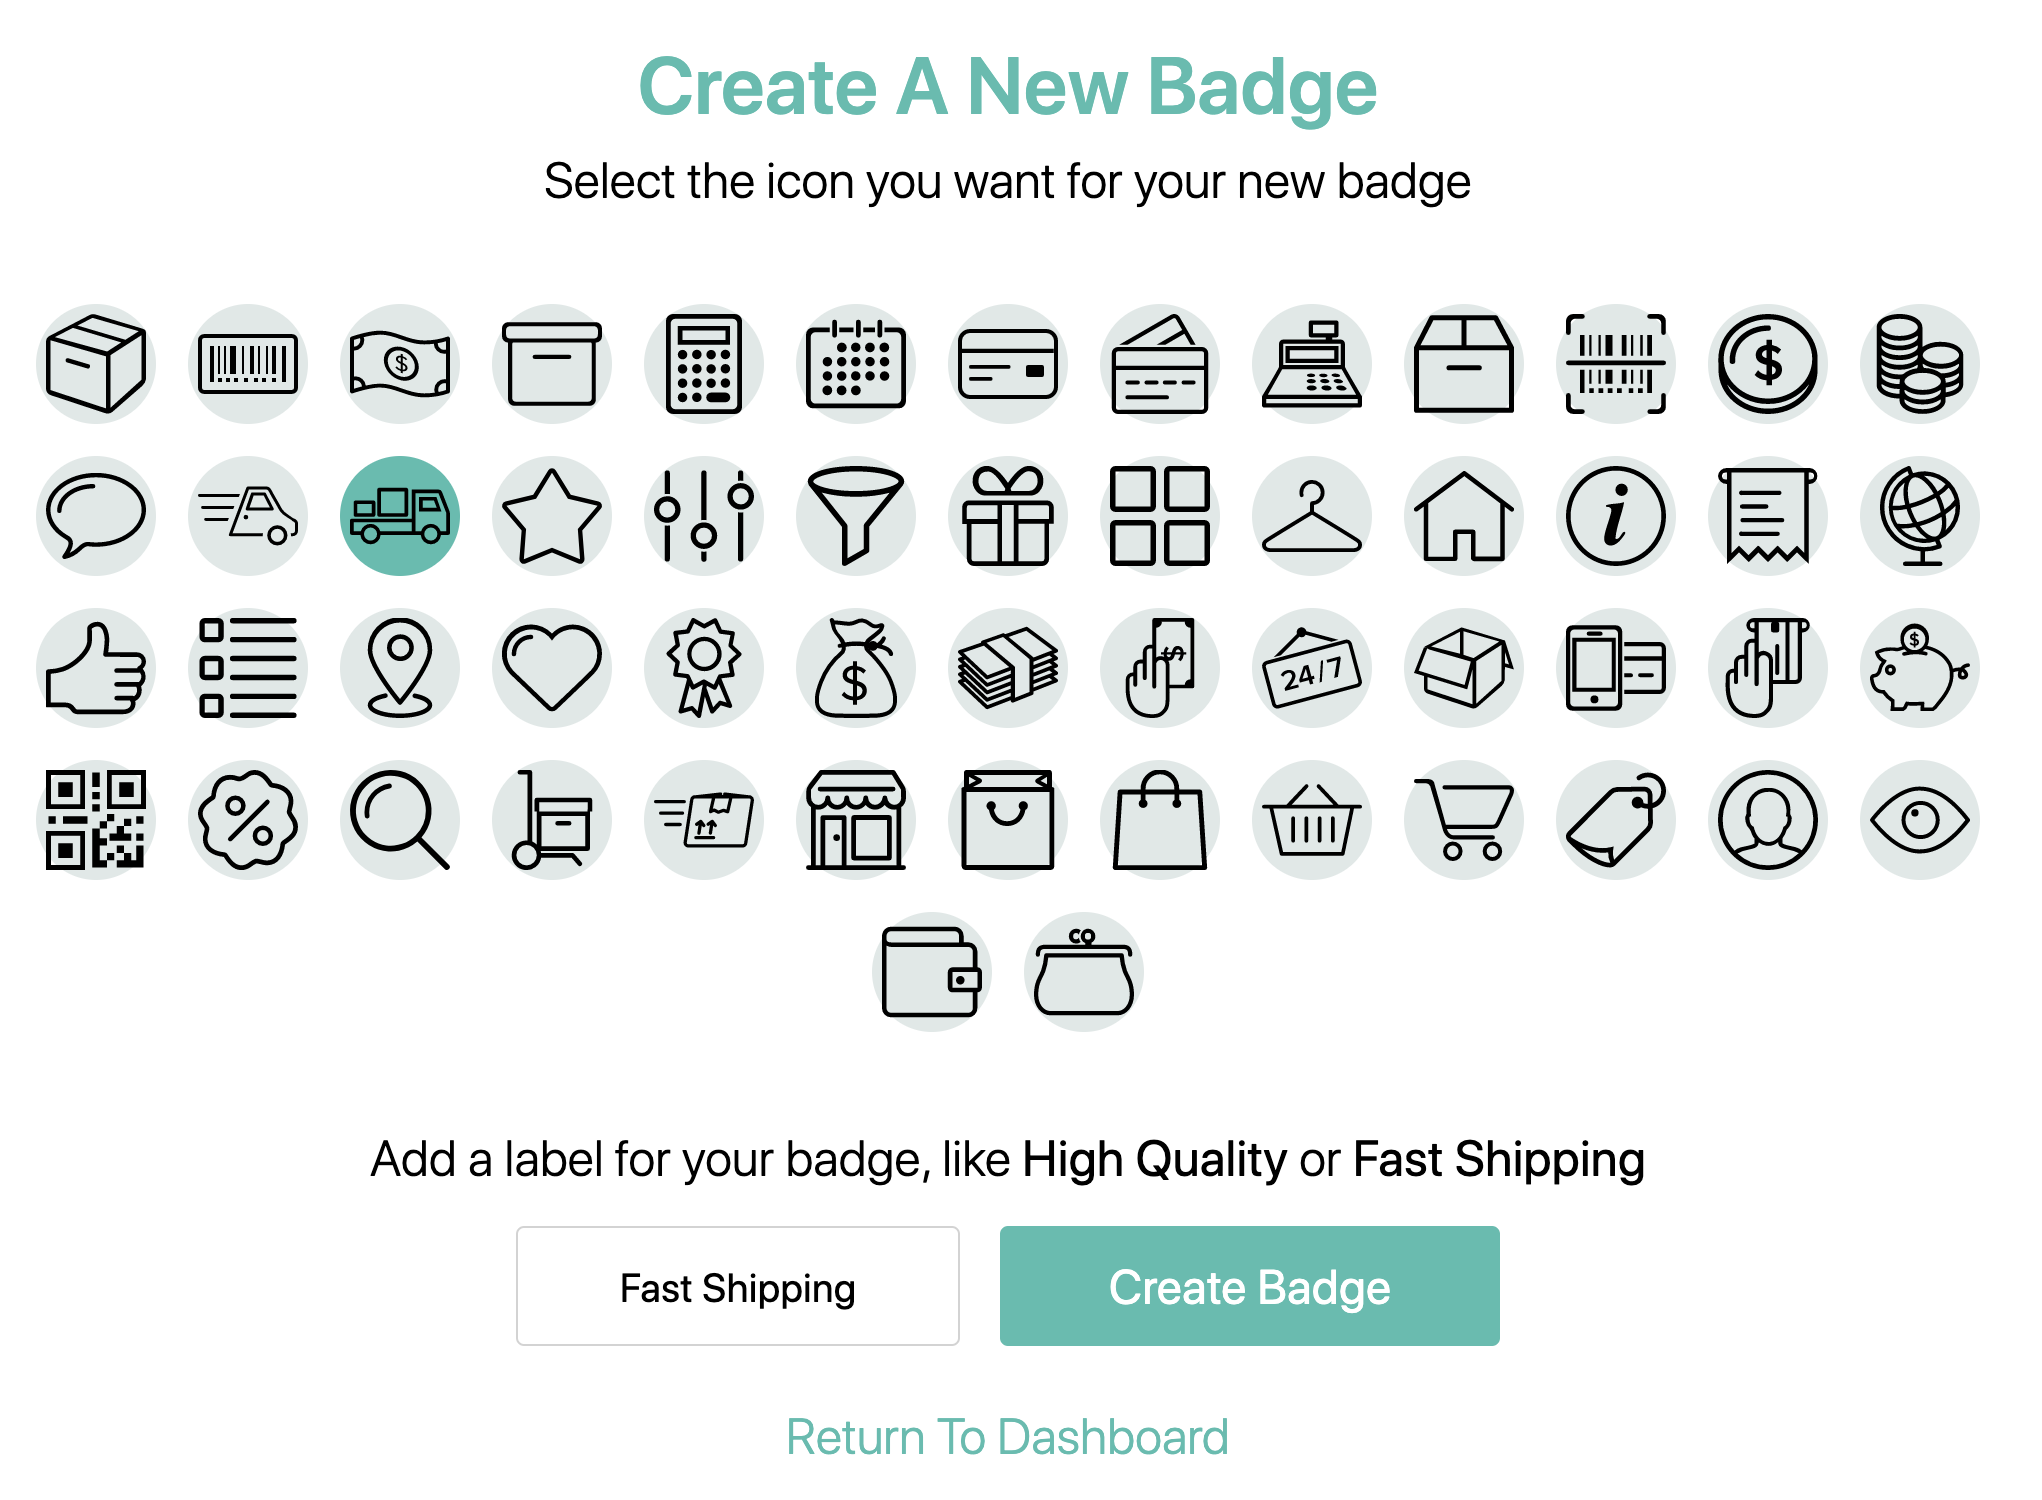
Task: Select the star icon for the badge
Action: [x=551, y=516]
